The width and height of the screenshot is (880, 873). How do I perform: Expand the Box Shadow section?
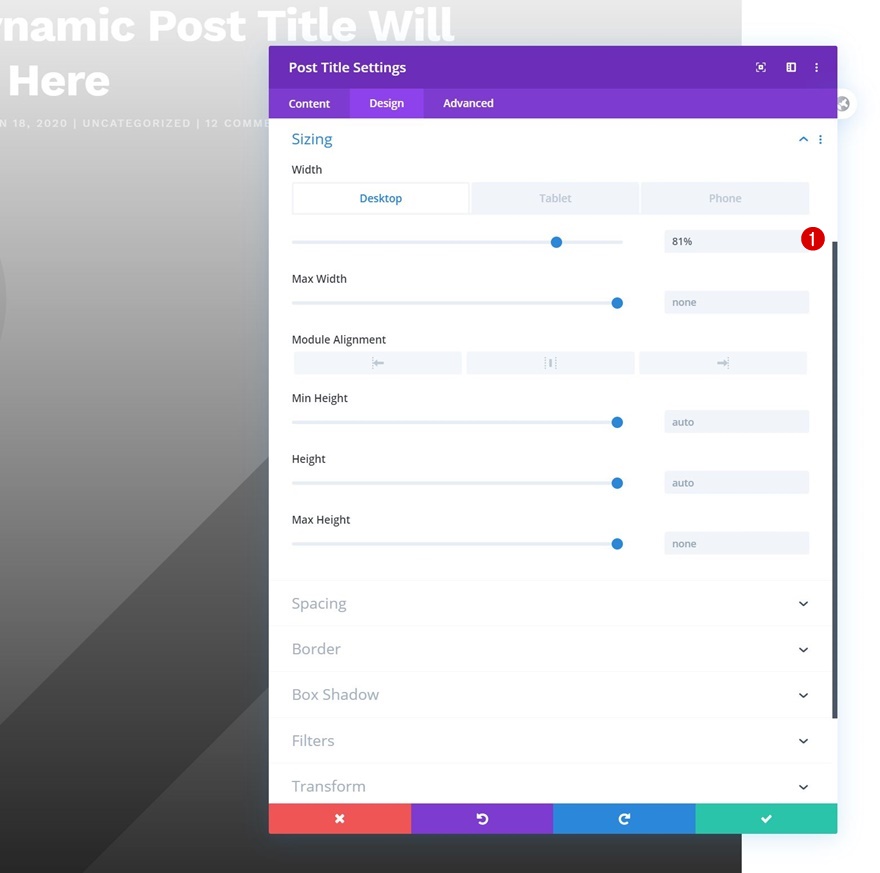(550, 695)
